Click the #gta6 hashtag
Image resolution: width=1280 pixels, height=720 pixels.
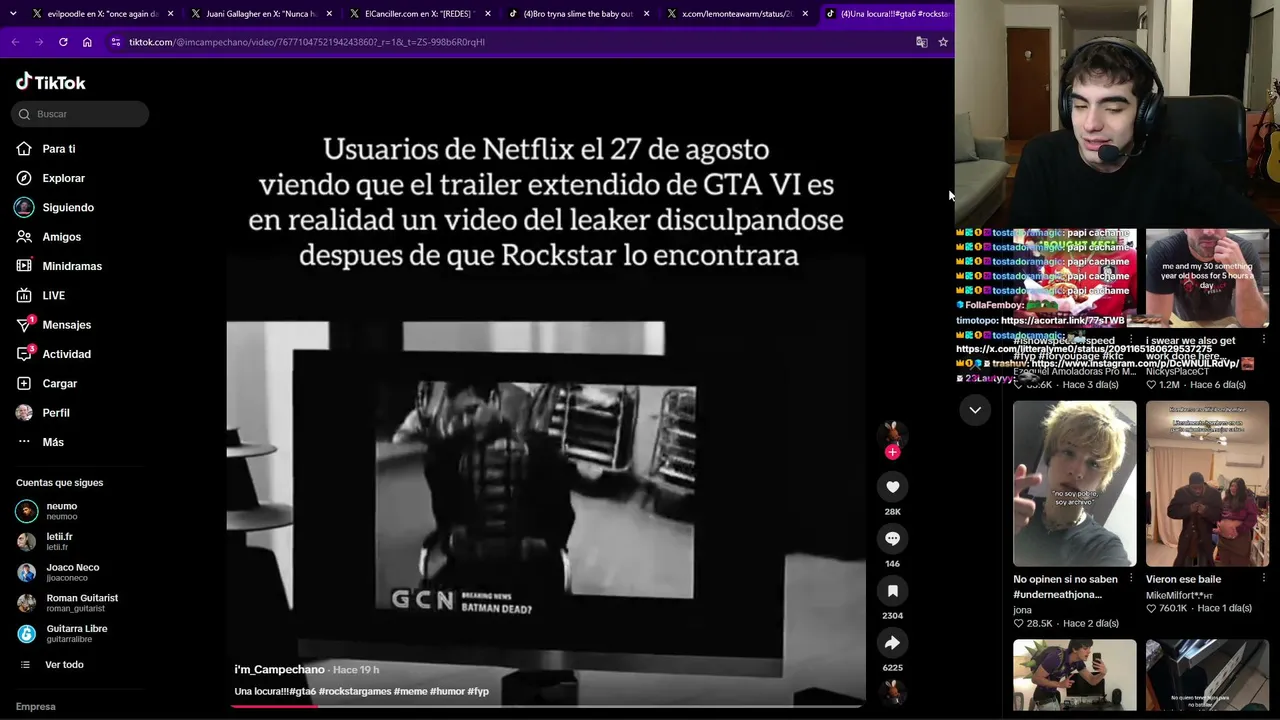(301, 691)
